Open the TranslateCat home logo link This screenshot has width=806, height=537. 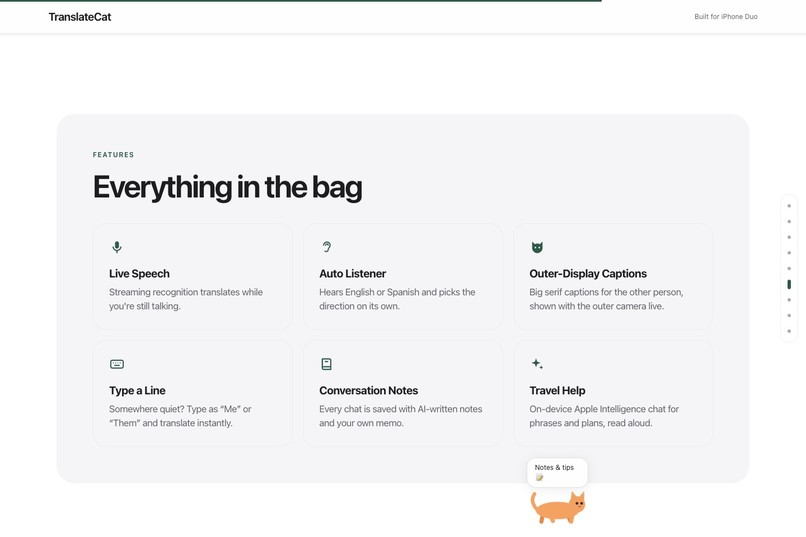pyautogui.click(x=80, y=17)
